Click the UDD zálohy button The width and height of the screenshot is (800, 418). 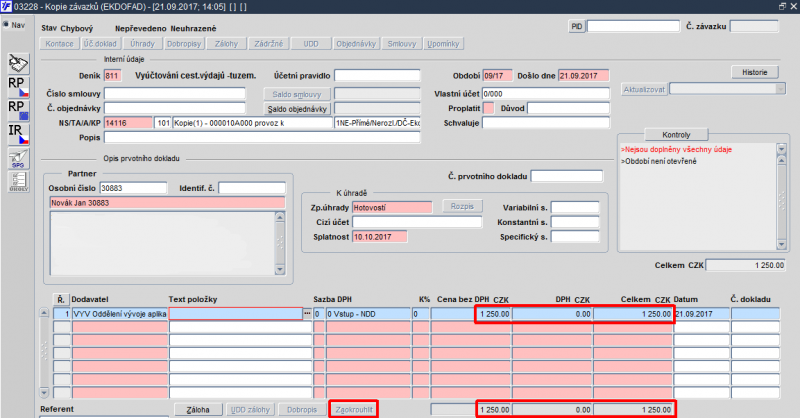(x=250, y=409)
